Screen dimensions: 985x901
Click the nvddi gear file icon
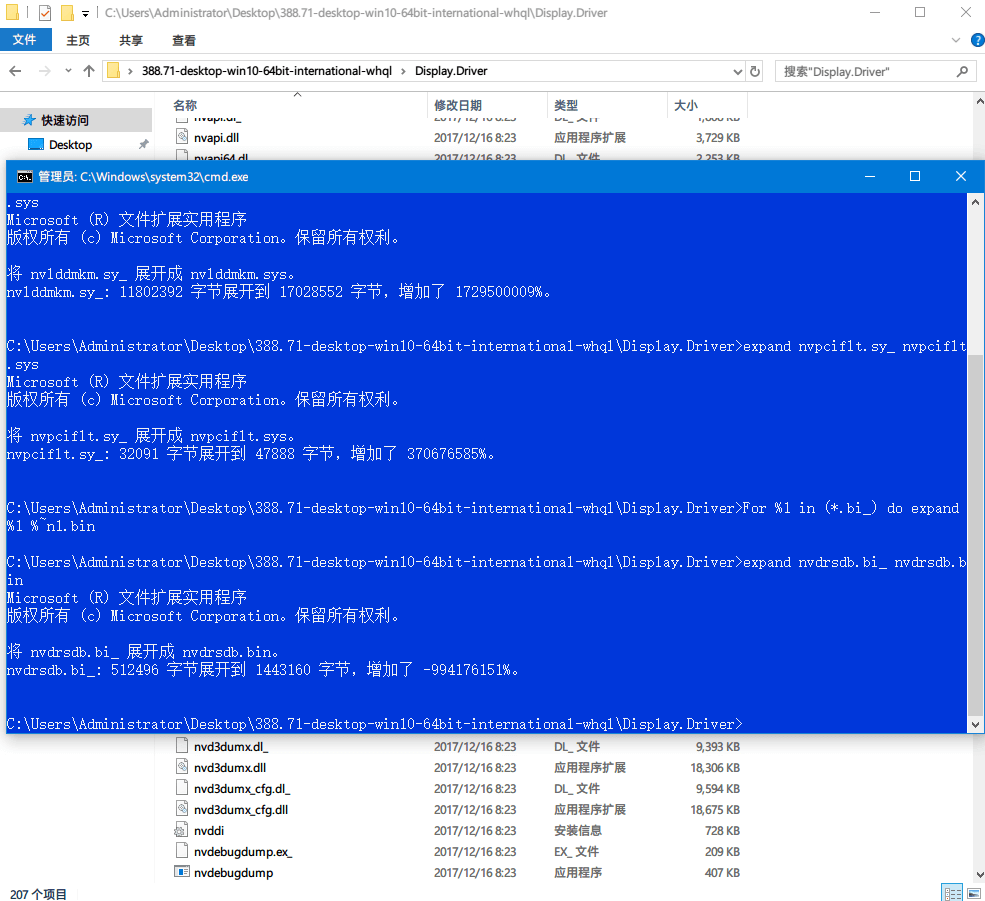pyautogui.click(x=181, y=830)
